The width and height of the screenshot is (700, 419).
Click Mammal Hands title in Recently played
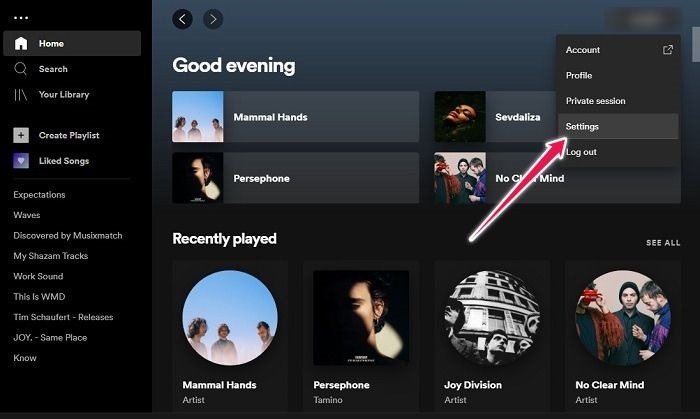click(x=219, y=385)
